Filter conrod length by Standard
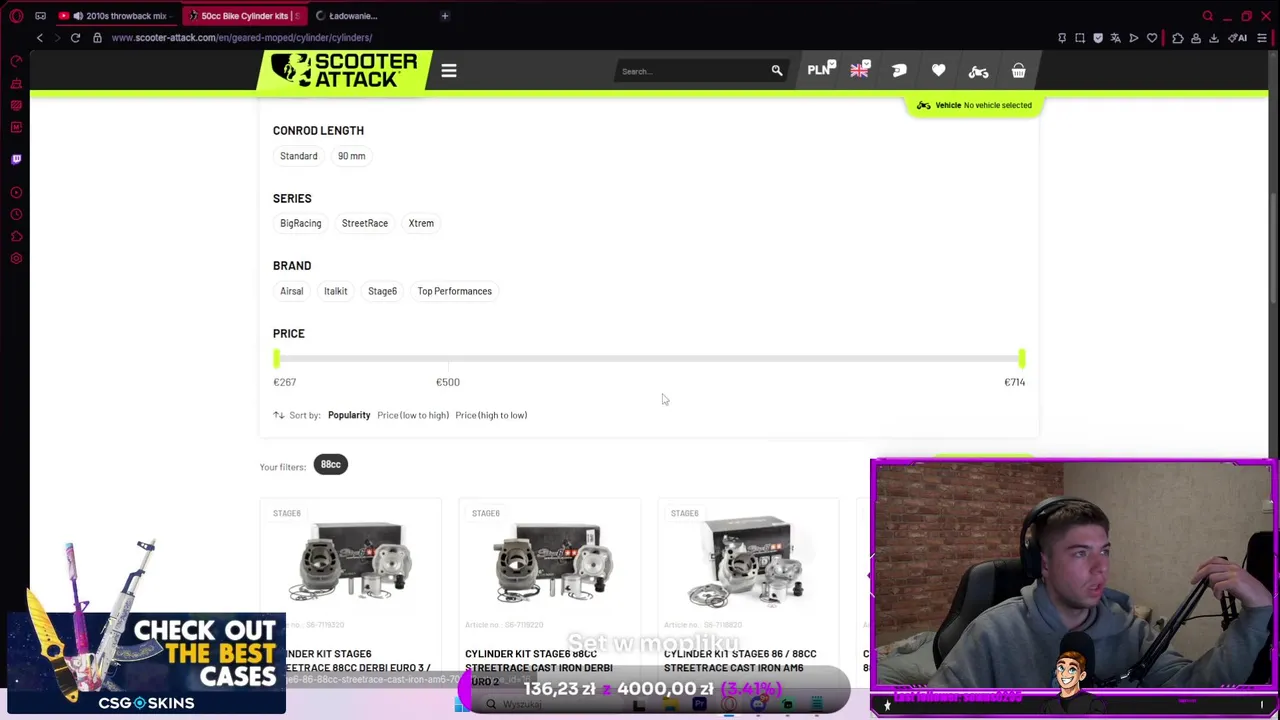This screenshot has height=720, width=1280. [x=298, y=156]
